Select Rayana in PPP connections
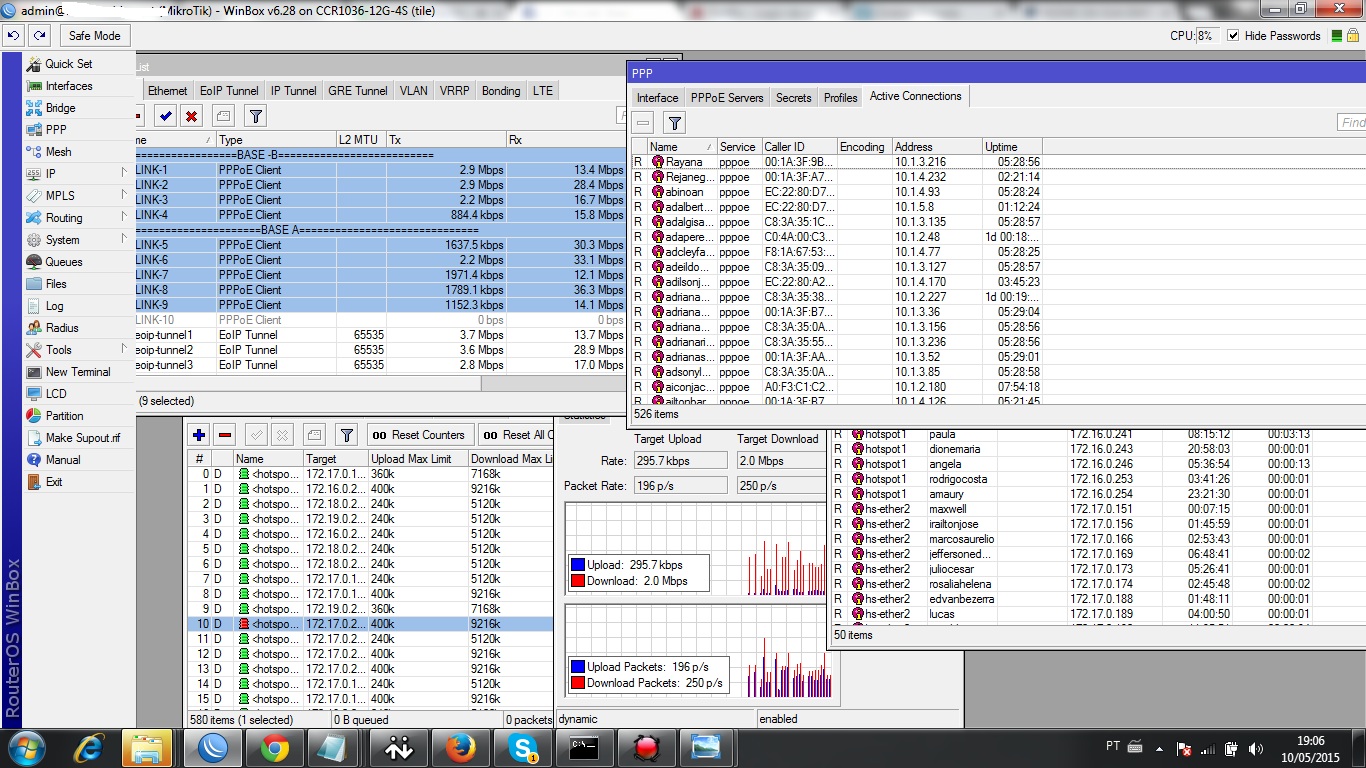1366x768 pixels. [837, 162]
